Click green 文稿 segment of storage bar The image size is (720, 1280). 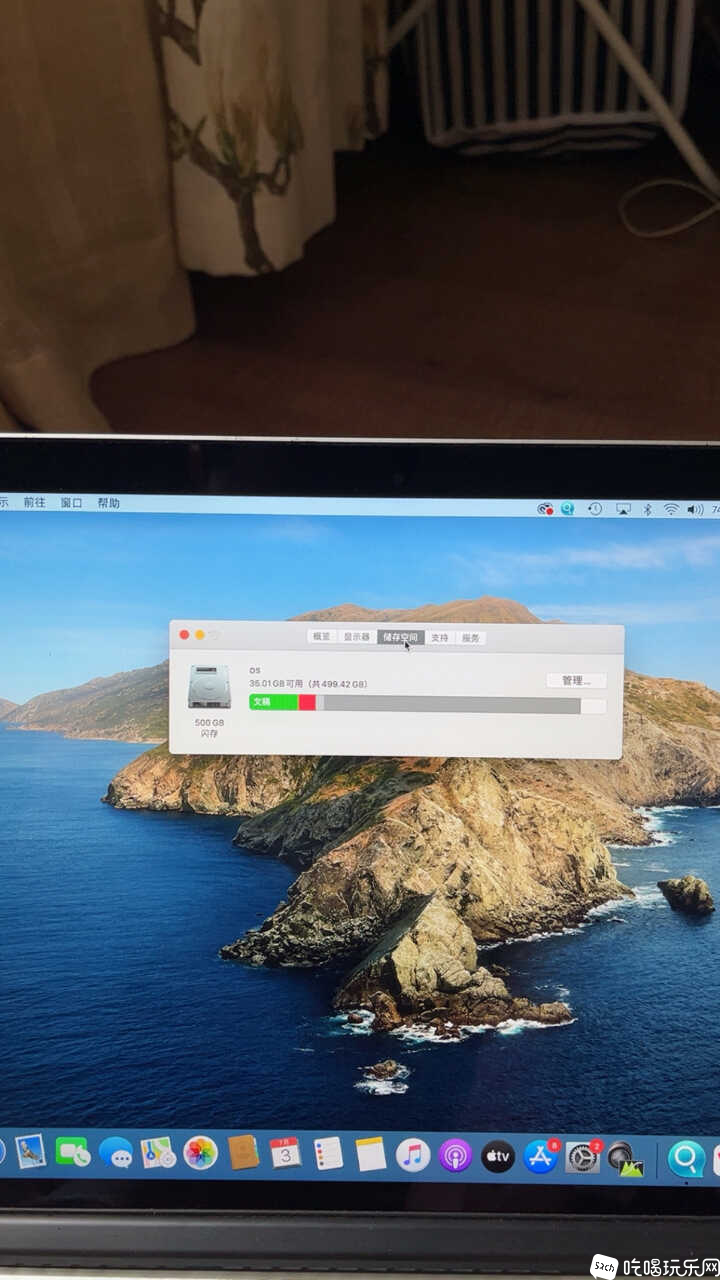[x=273, y=703]
